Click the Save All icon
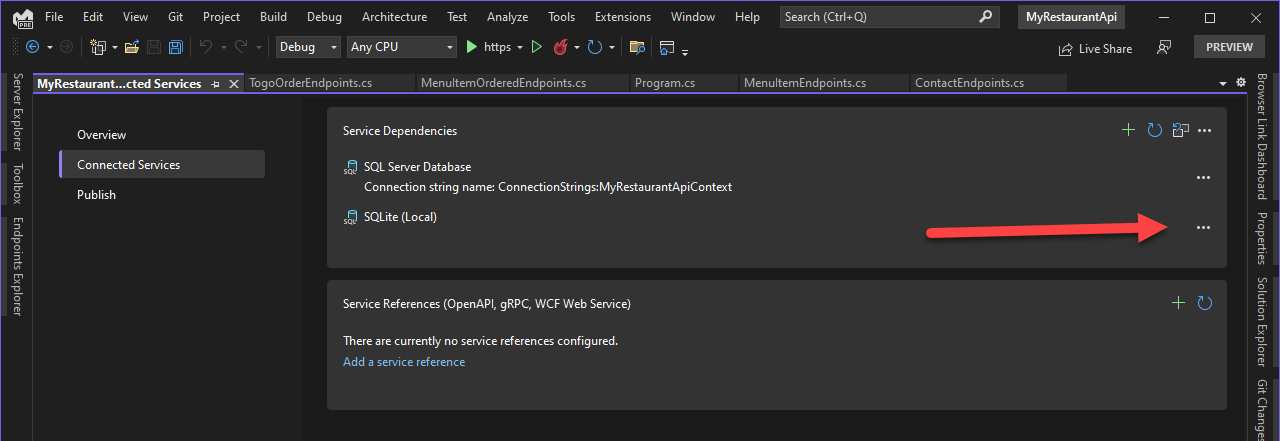 pyautogui.click(x=175, y=47)
